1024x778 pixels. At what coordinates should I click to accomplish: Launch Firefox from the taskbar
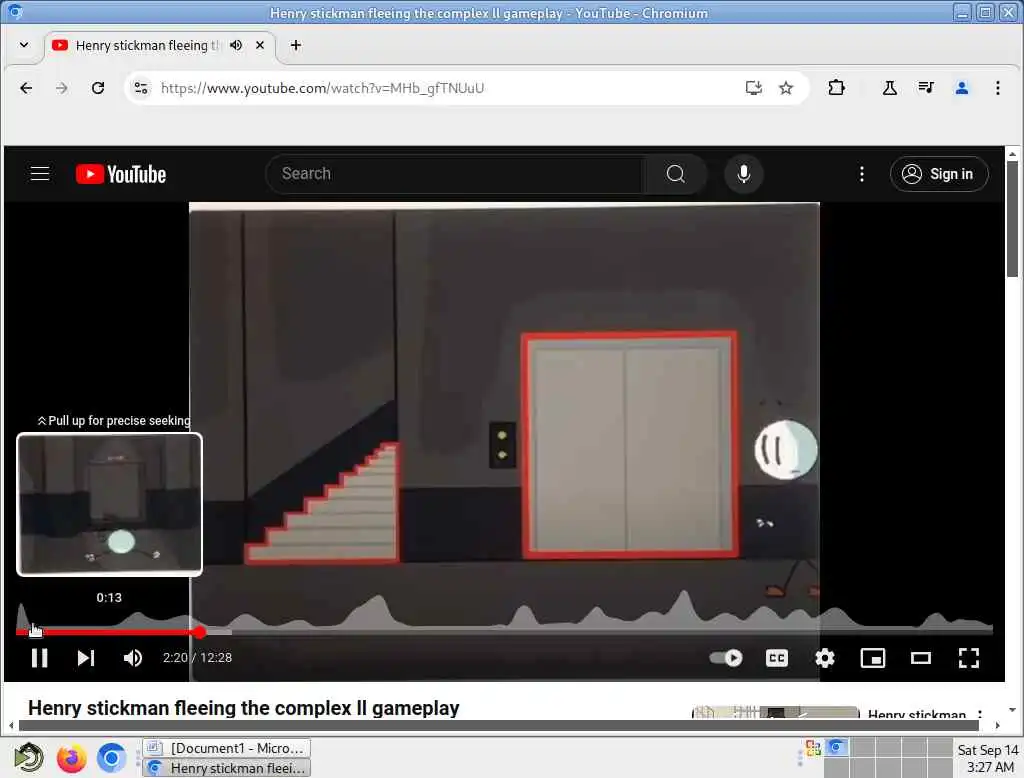click(x=71, y=758)
